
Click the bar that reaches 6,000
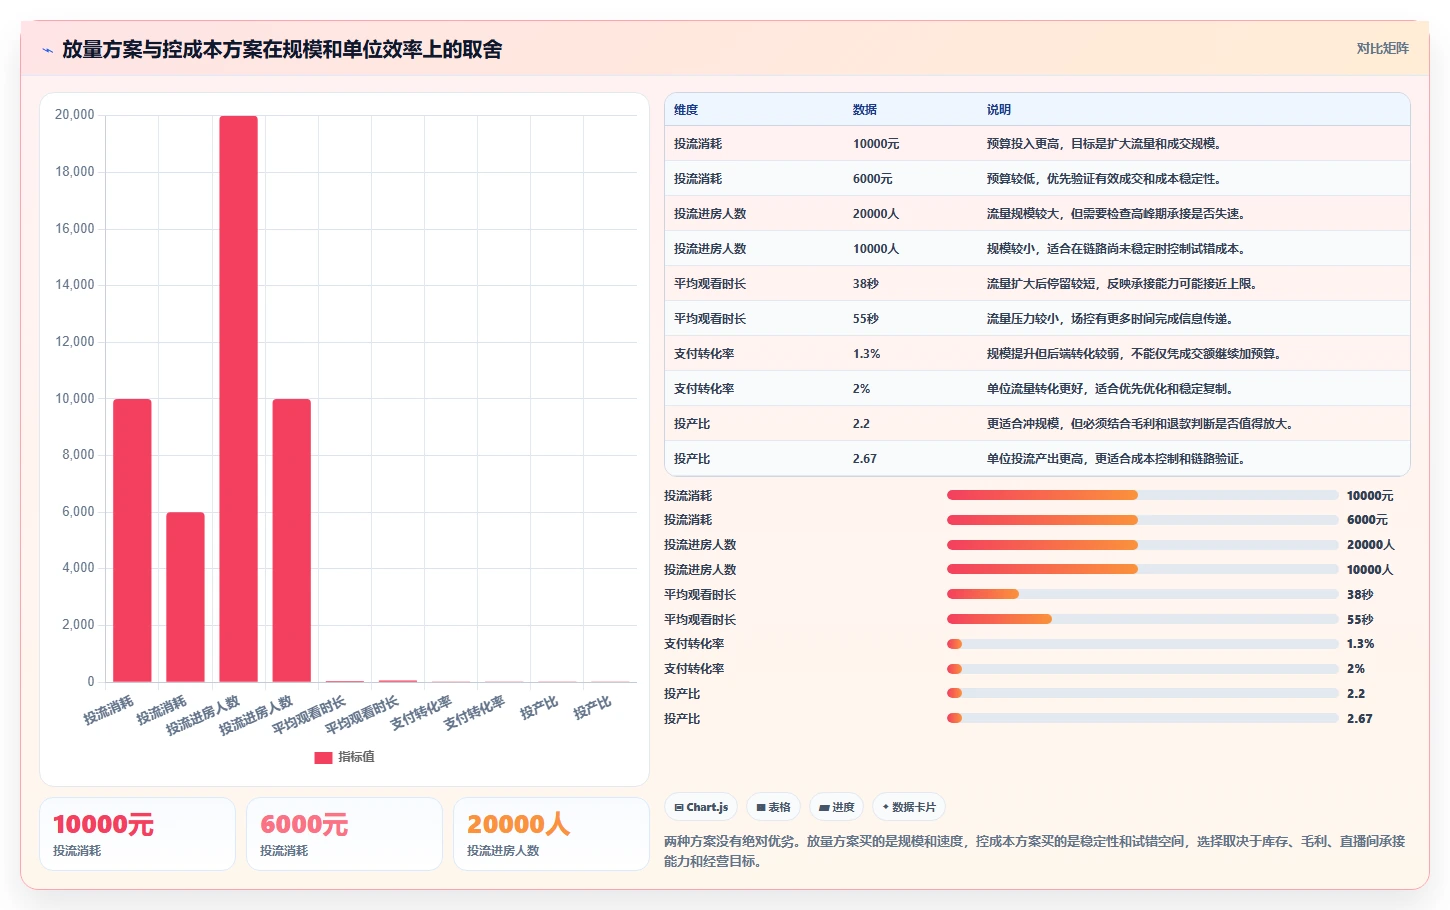tap(185, 597)
